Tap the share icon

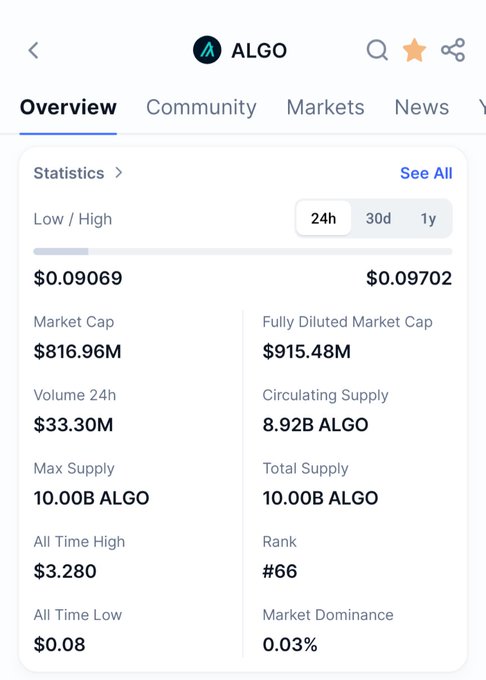[453, 50]
